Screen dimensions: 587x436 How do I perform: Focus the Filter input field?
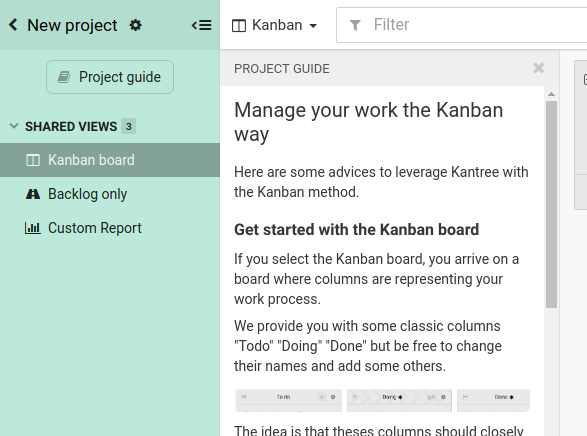point(462,25)
